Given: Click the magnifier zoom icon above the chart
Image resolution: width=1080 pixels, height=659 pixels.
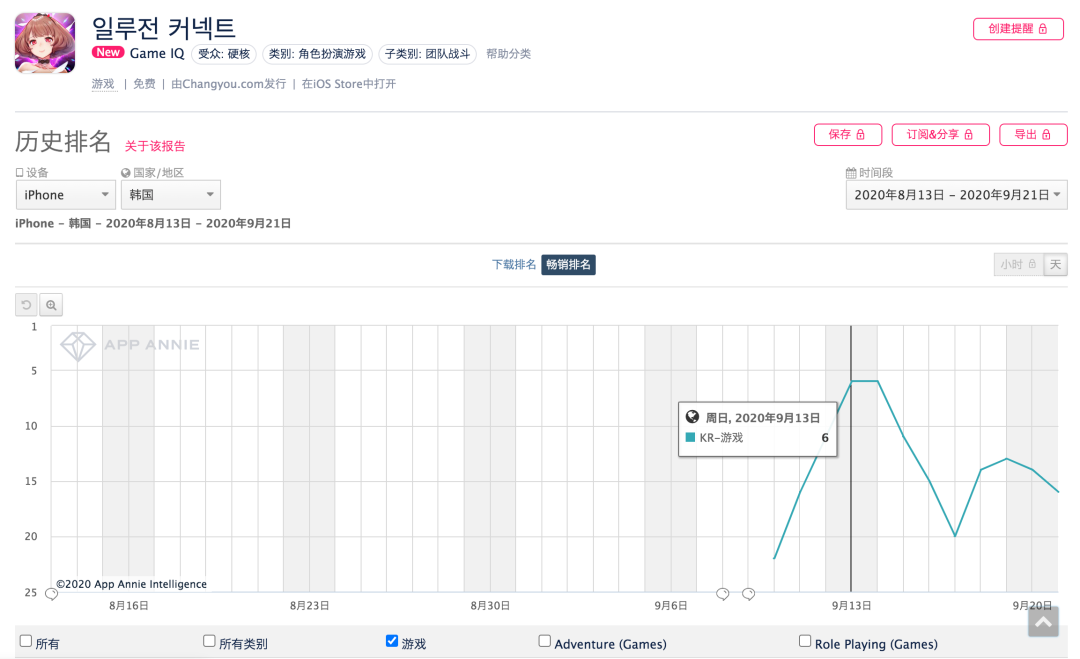Looking at the screenshot, I should 51,305.
